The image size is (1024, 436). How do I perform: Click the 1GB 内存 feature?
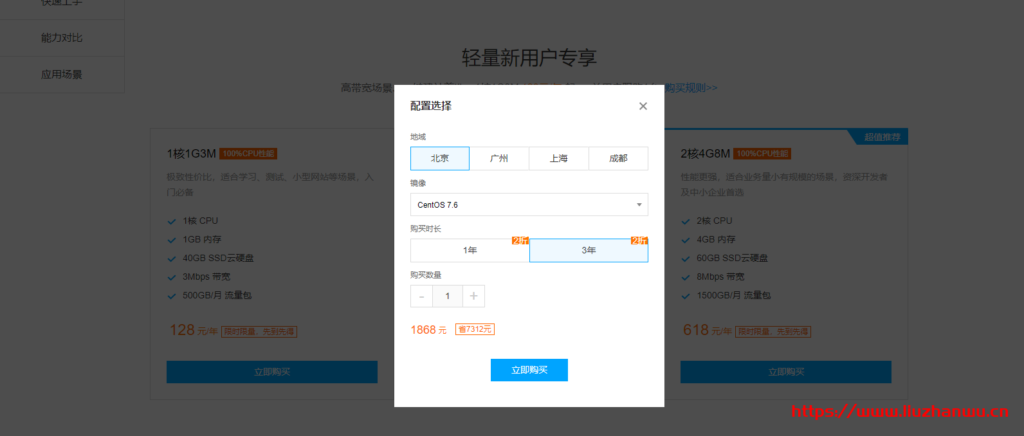click(202, 240)
